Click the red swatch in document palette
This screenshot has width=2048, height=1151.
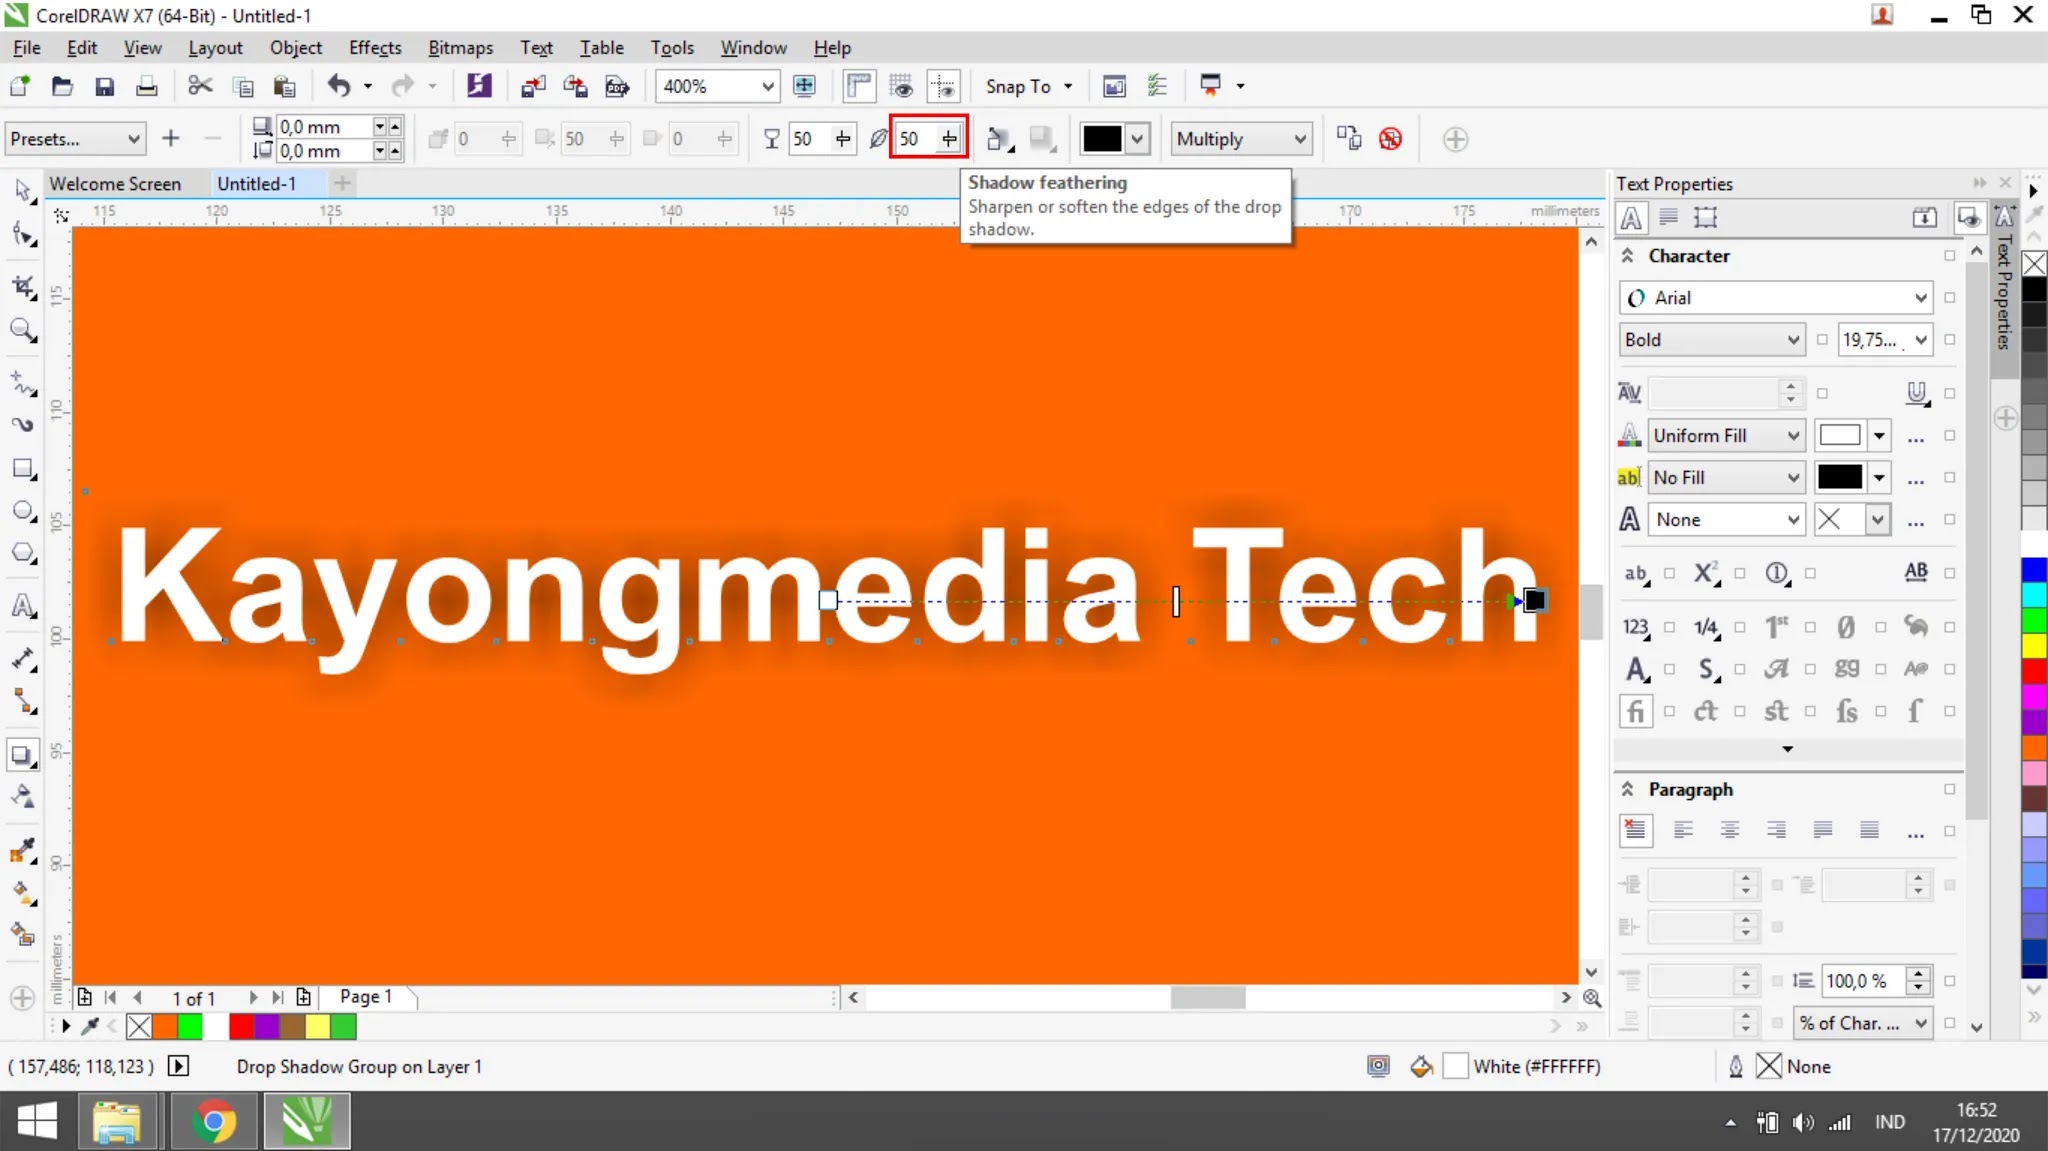click(240, 1026)
